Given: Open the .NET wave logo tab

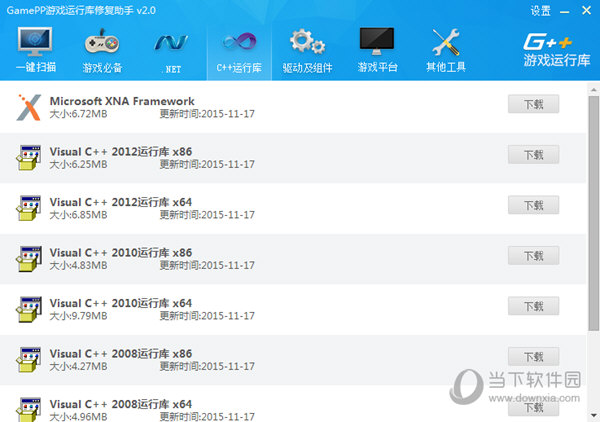Looking at the screenshot, I should click(x=171, y=43).
